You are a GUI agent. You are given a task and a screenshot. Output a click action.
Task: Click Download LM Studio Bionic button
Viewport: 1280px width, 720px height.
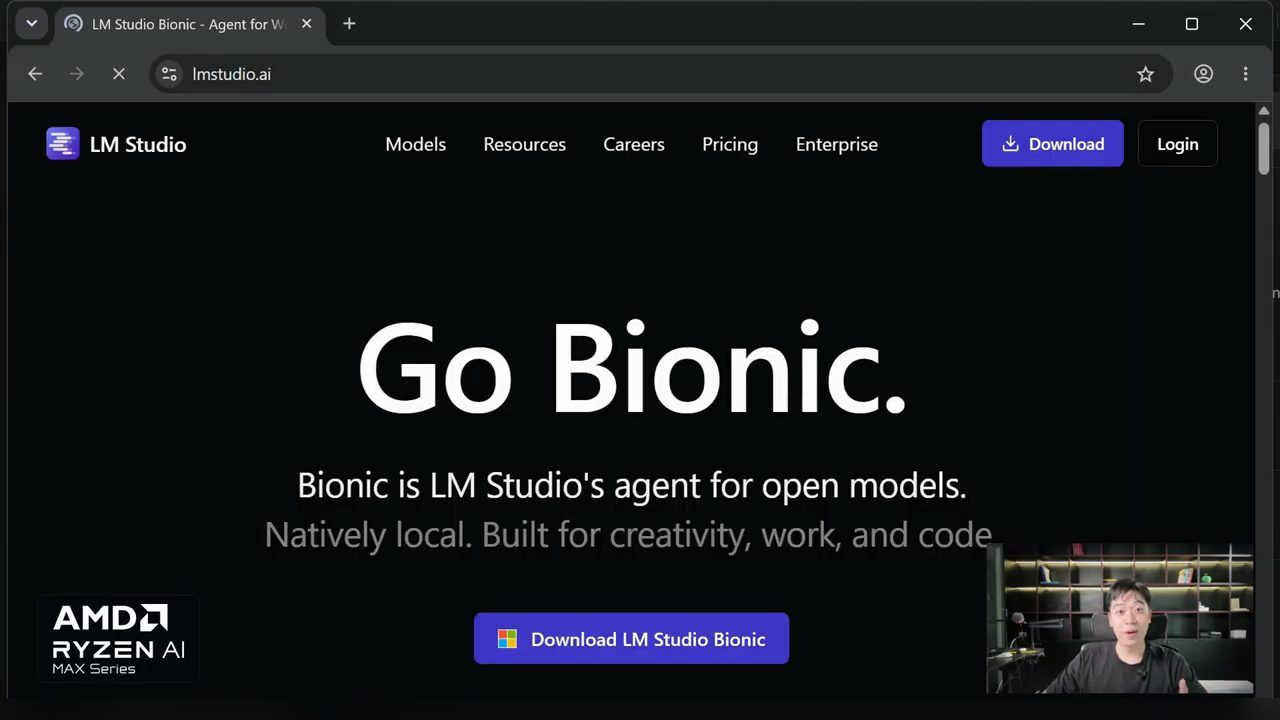[x=631, y=639]
